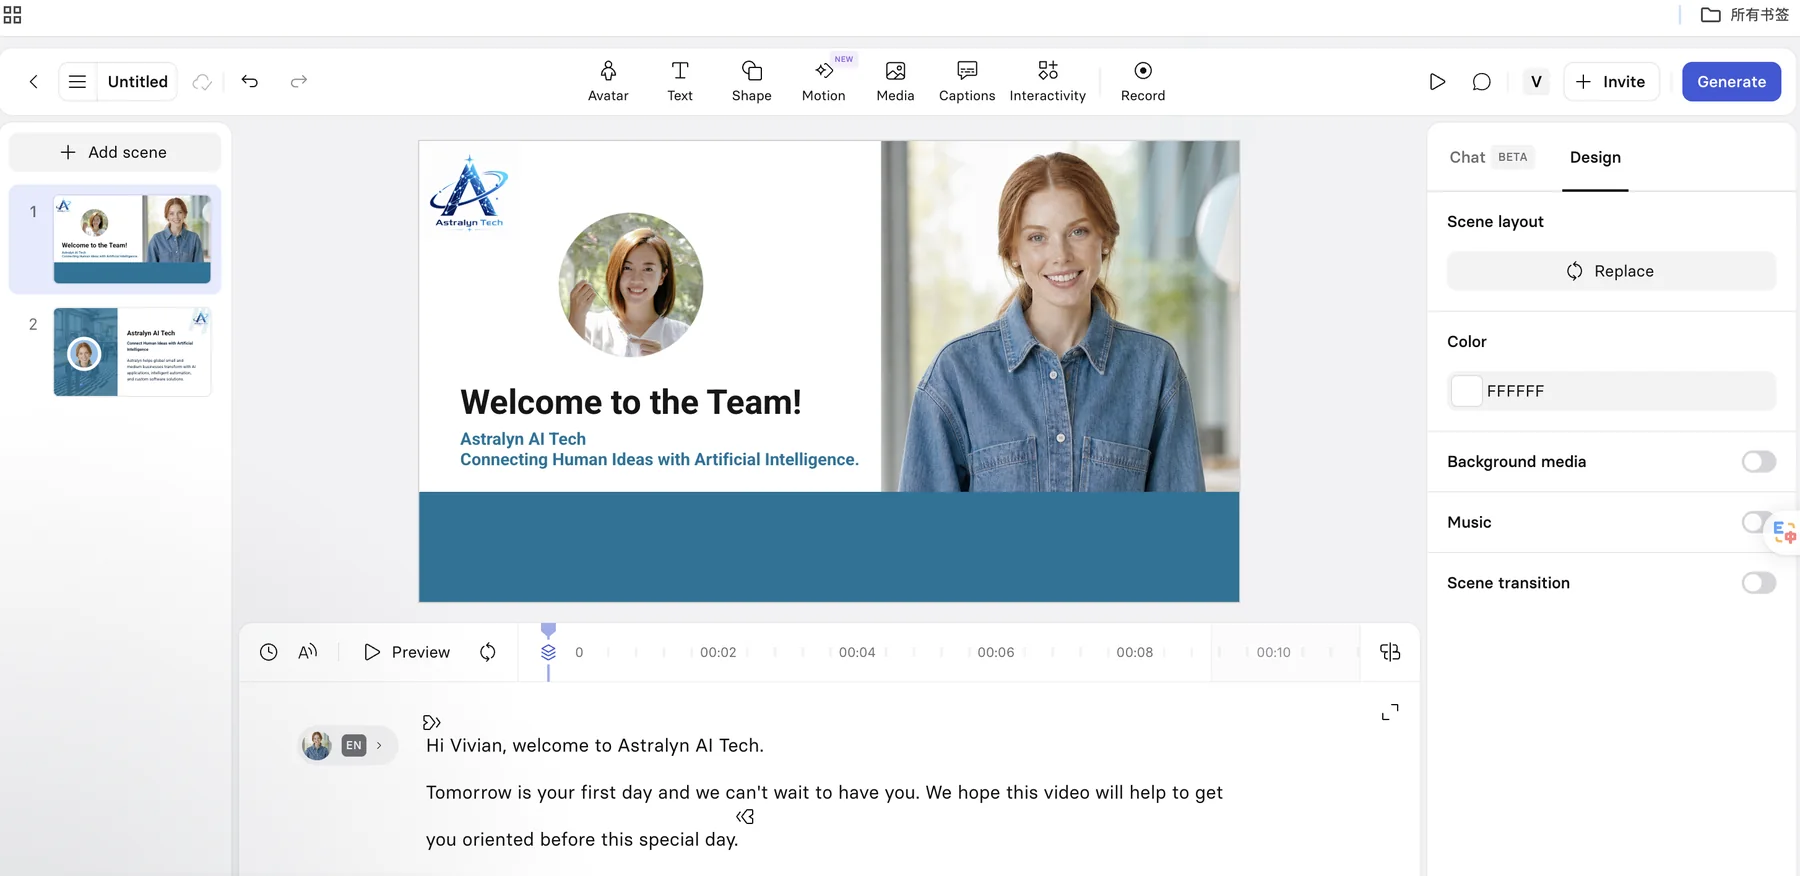The height and width of the screenshot is (876, 1800).
Task: Select the Text tool
Action: tap(680, 81)
